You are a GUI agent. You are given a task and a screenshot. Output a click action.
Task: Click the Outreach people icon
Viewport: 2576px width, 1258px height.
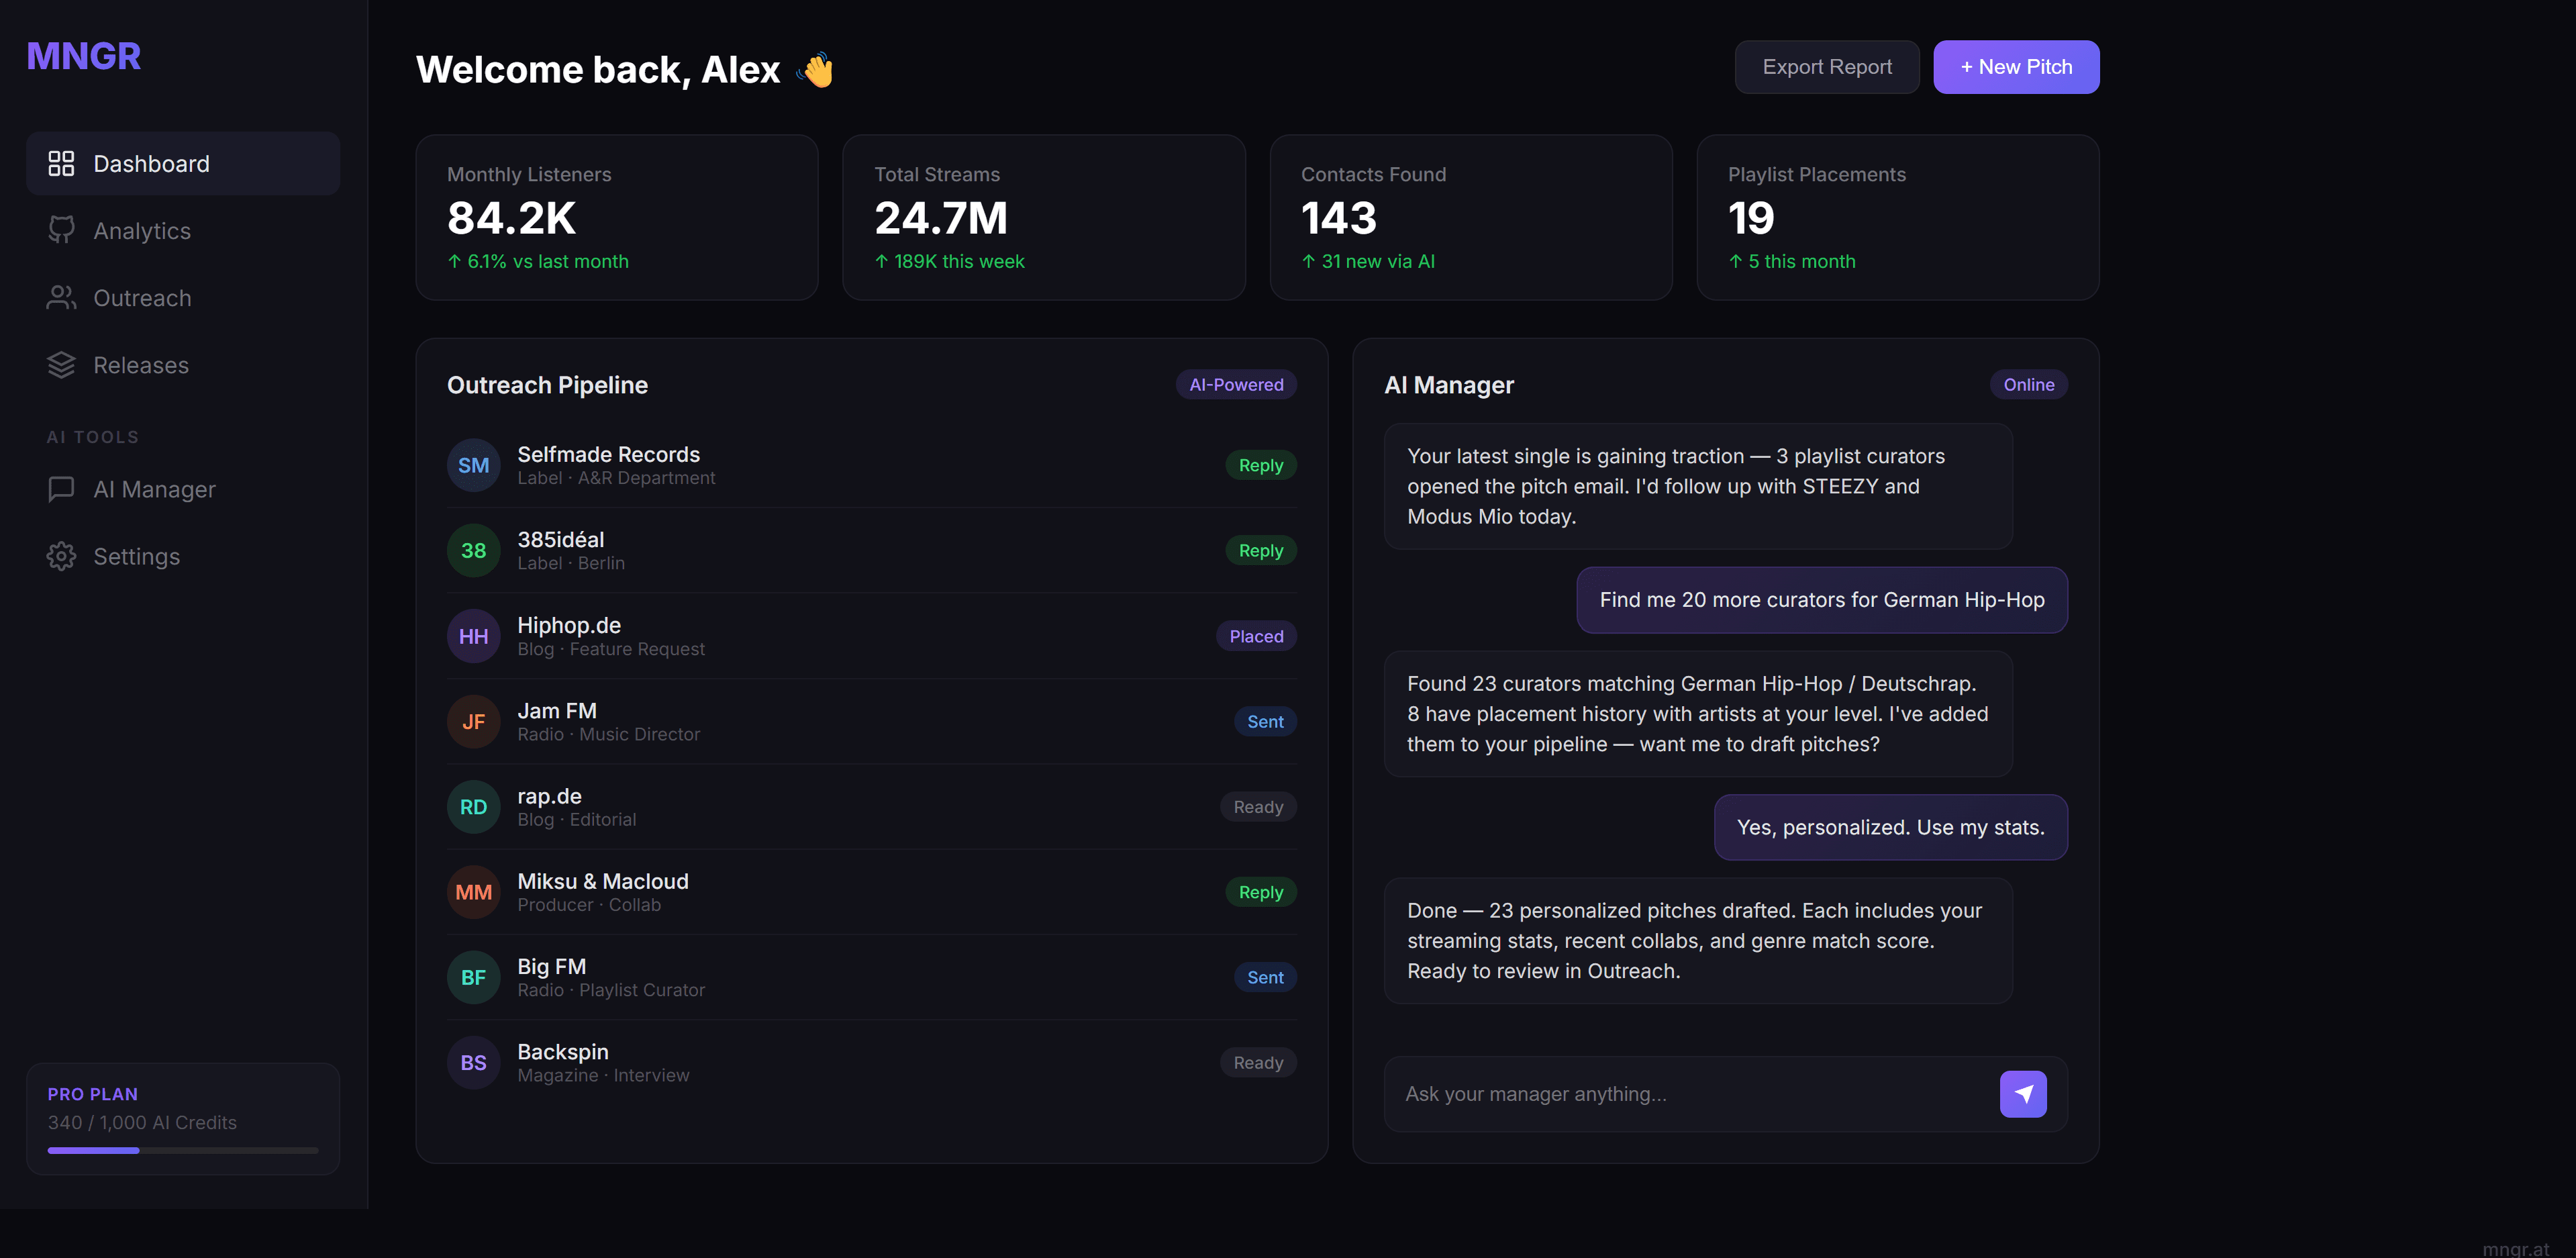(61, 297)
